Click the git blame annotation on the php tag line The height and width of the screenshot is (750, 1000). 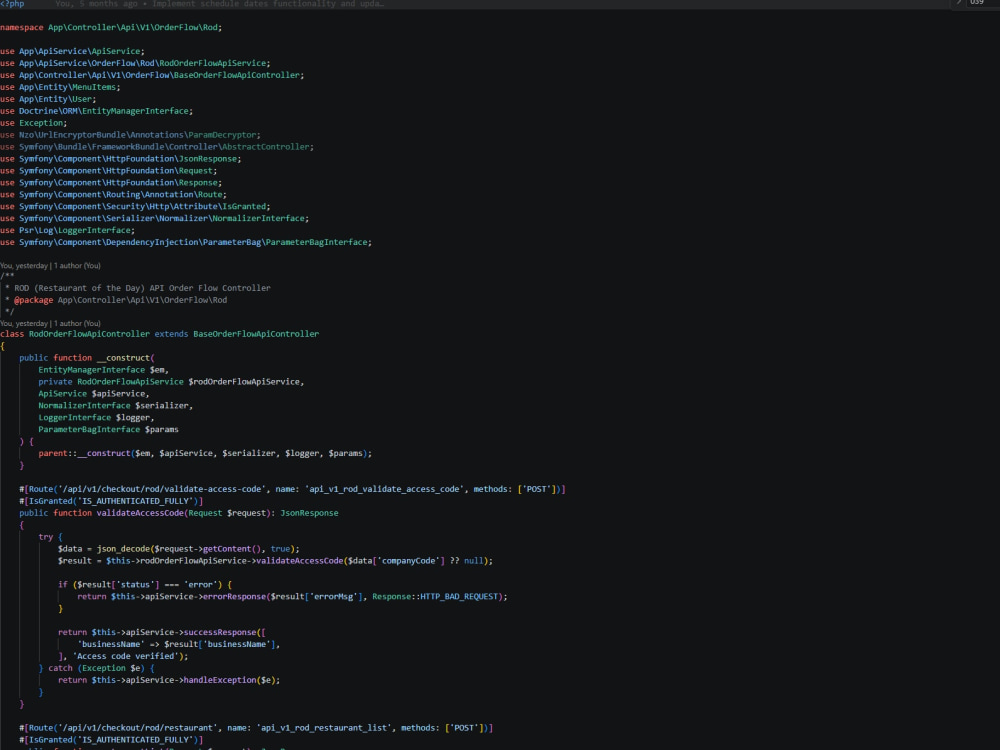[219, 4]
